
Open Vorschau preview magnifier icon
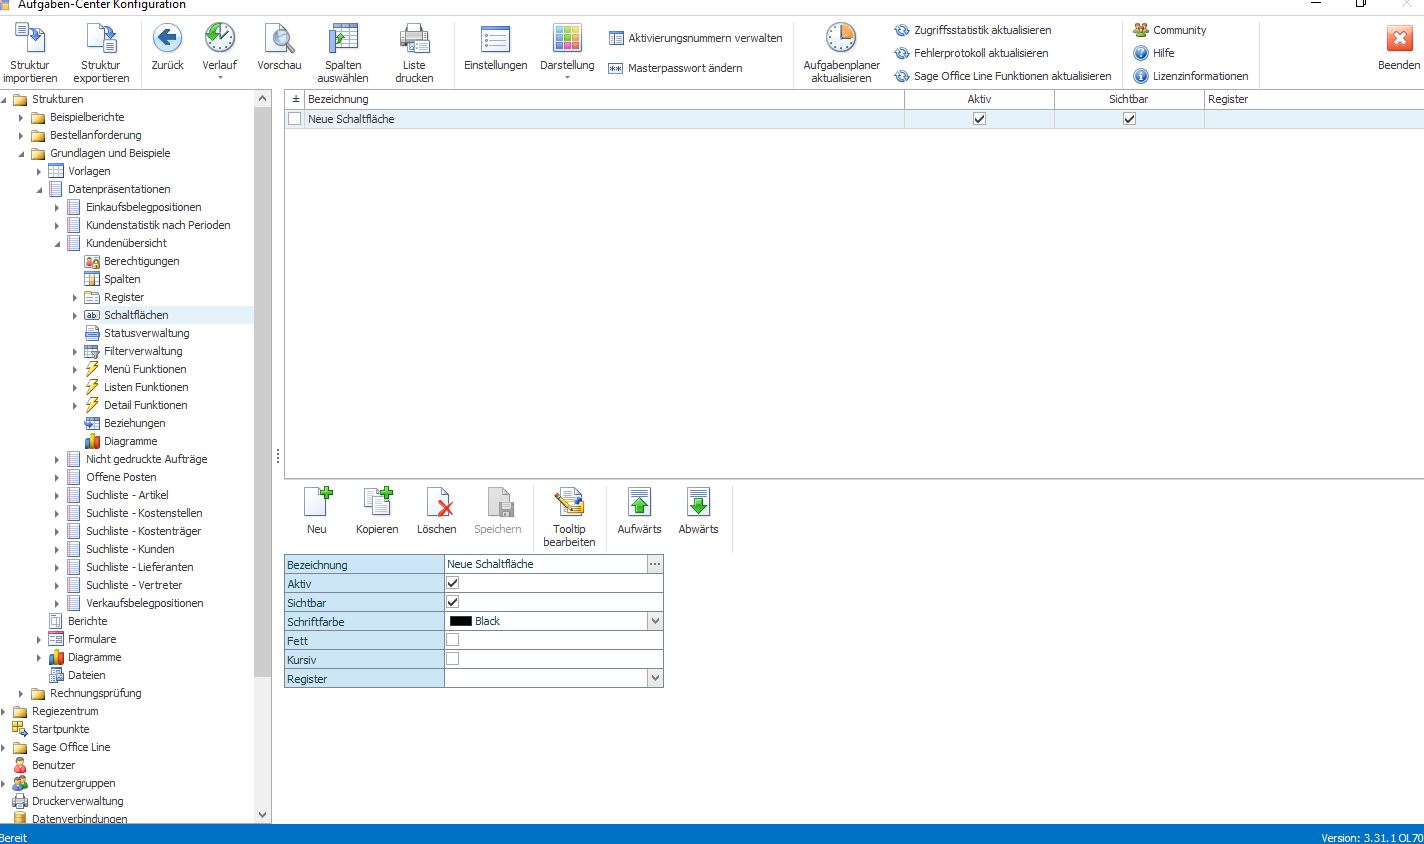coord(279,38)
